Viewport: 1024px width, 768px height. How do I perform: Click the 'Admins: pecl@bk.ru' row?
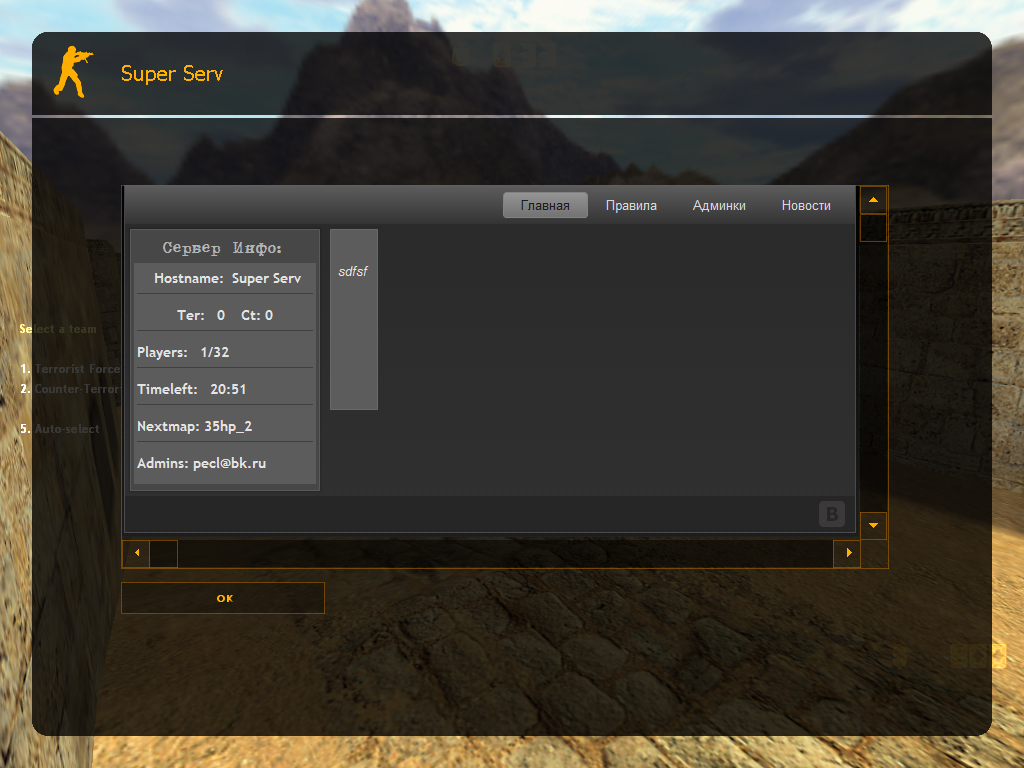(225, 463)
